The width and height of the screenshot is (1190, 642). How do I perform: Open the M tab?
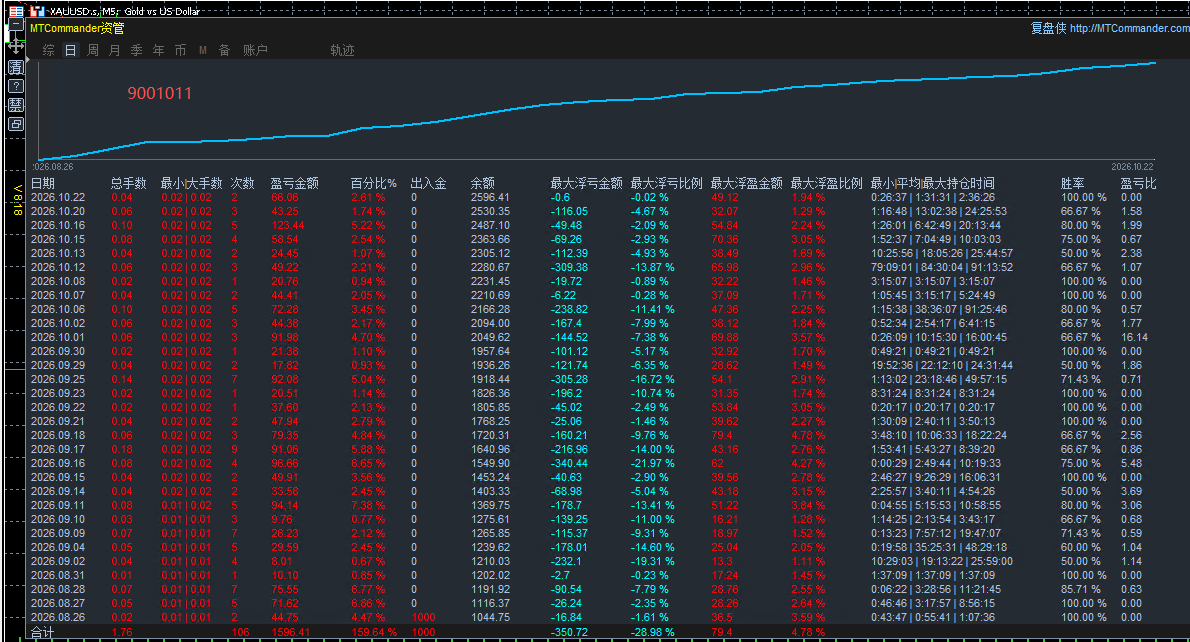pyautogui.click(x=203, y=50)
